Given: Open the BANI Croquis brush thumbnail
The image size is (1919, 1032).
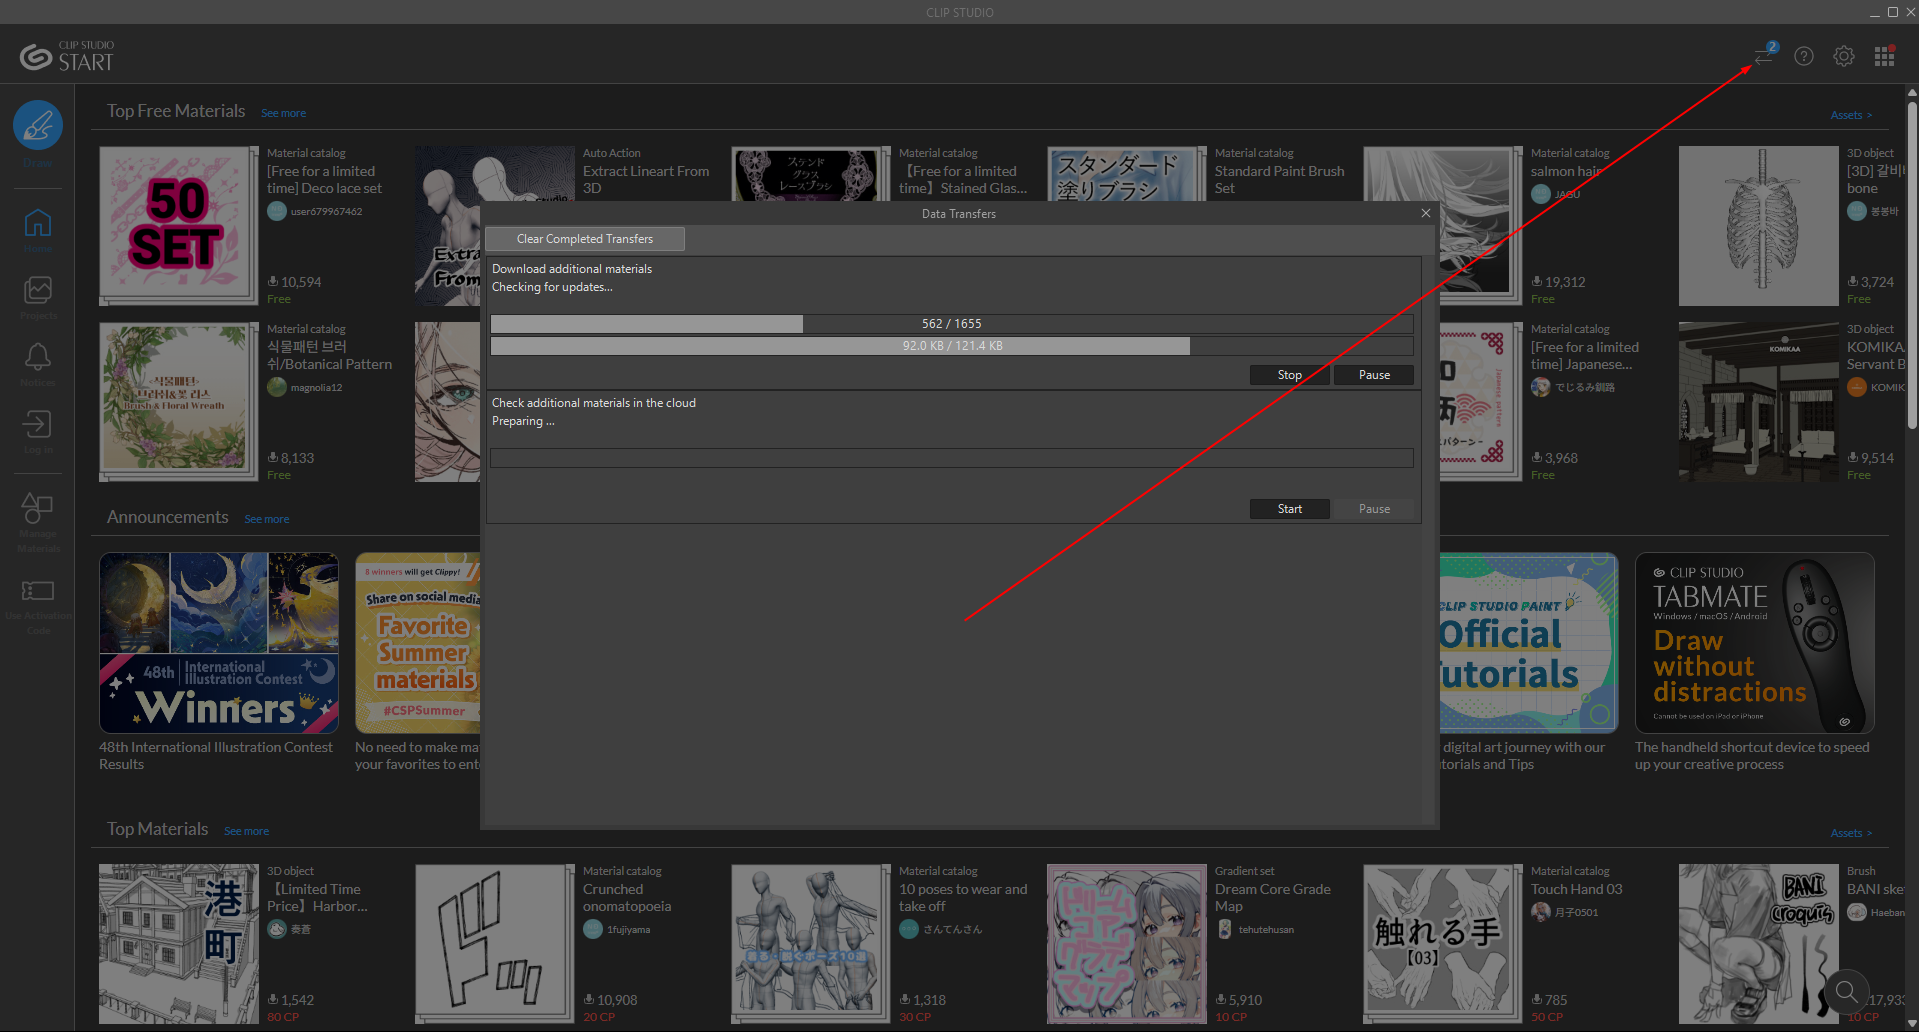Looking at the screenshot, I should point(1759,944).
